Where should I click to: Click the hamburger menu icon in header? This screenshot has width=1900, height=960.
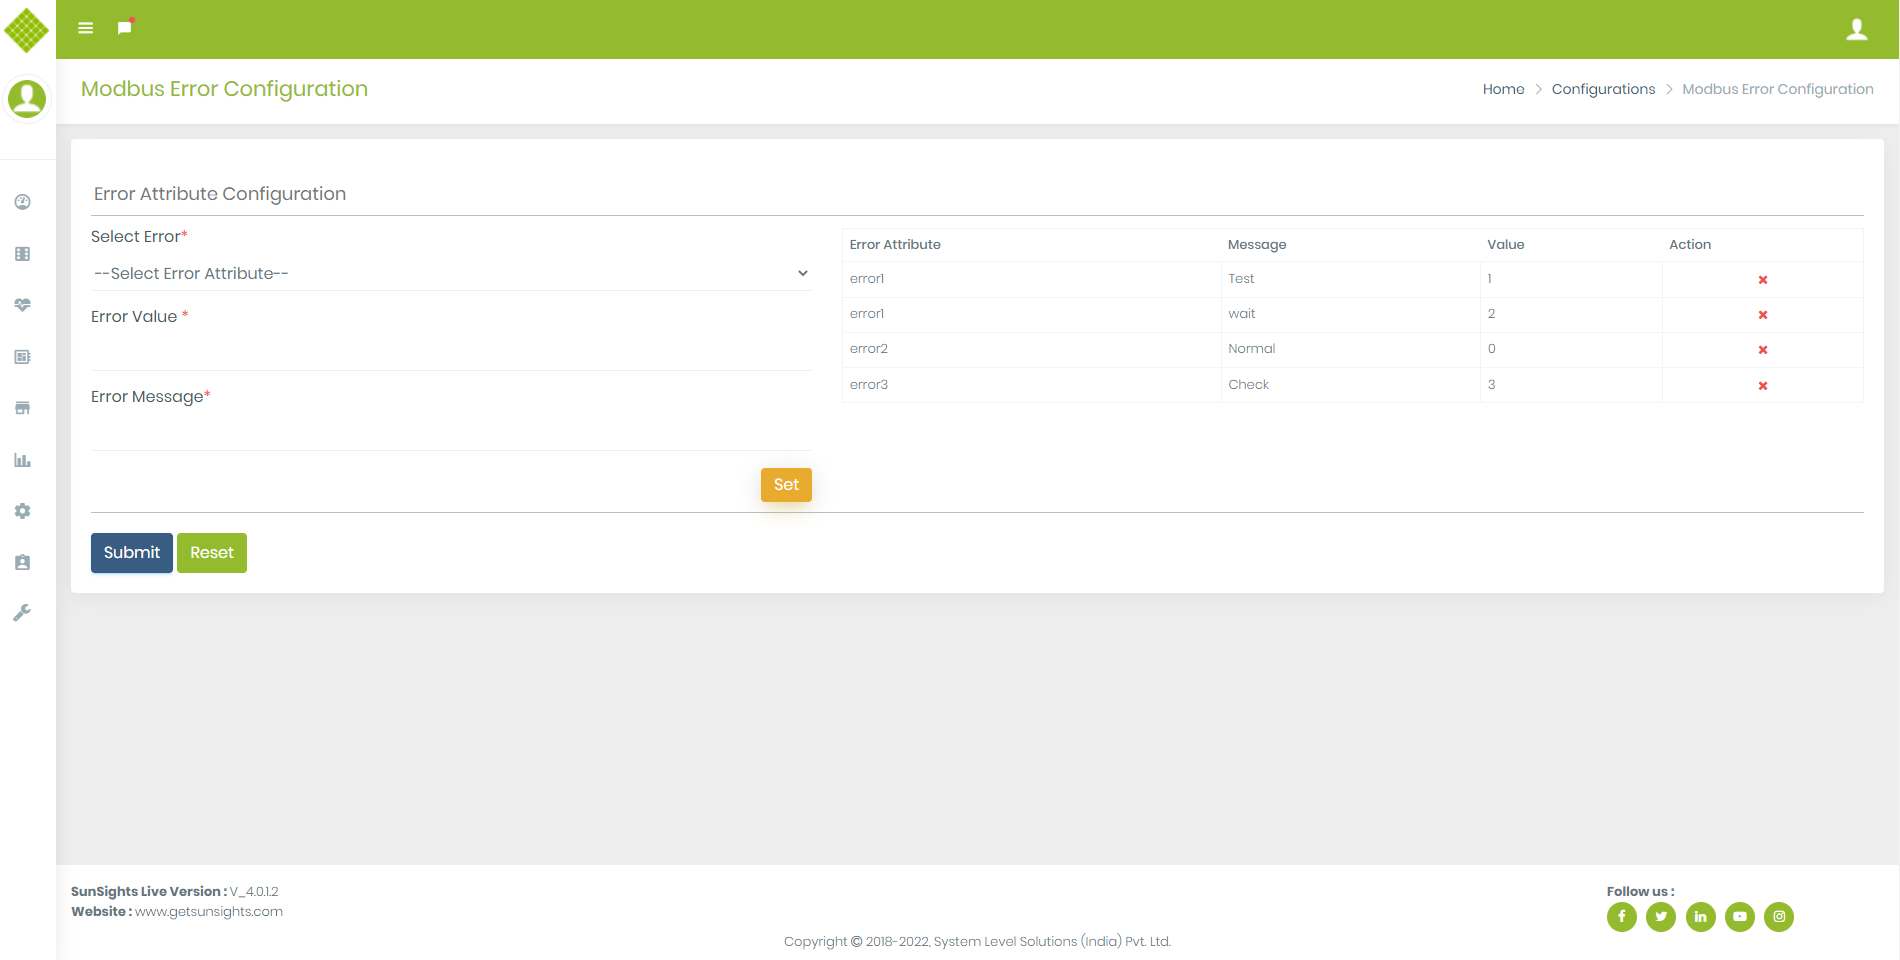(x=86, y=28)
